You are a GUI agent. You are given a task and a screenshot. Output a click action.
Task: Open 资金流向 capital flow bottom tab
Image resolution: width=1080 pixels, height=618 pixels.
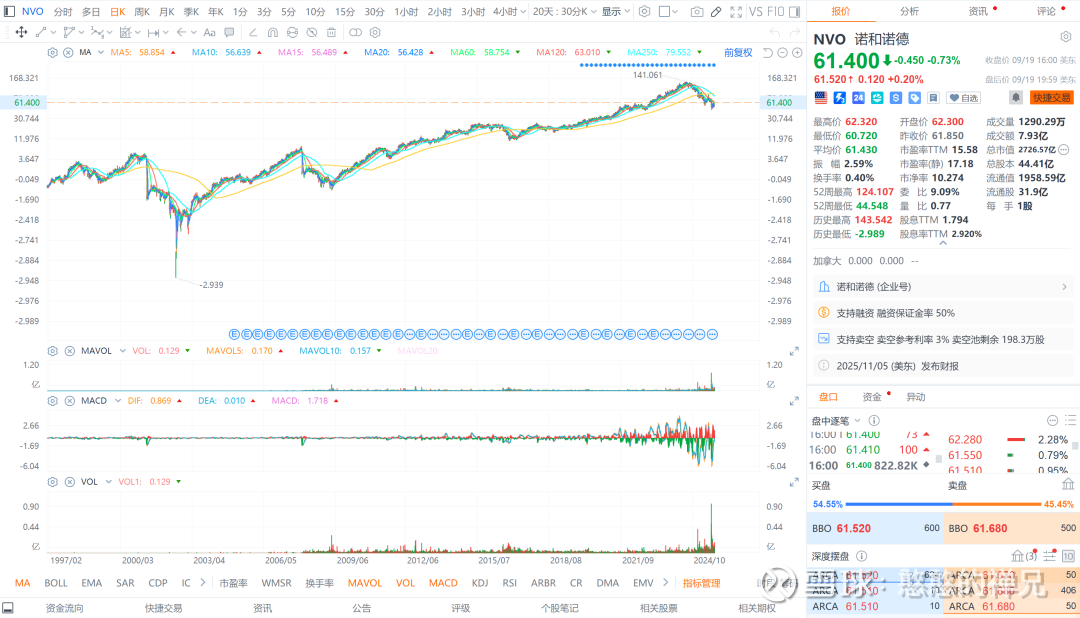pos(65,608)
